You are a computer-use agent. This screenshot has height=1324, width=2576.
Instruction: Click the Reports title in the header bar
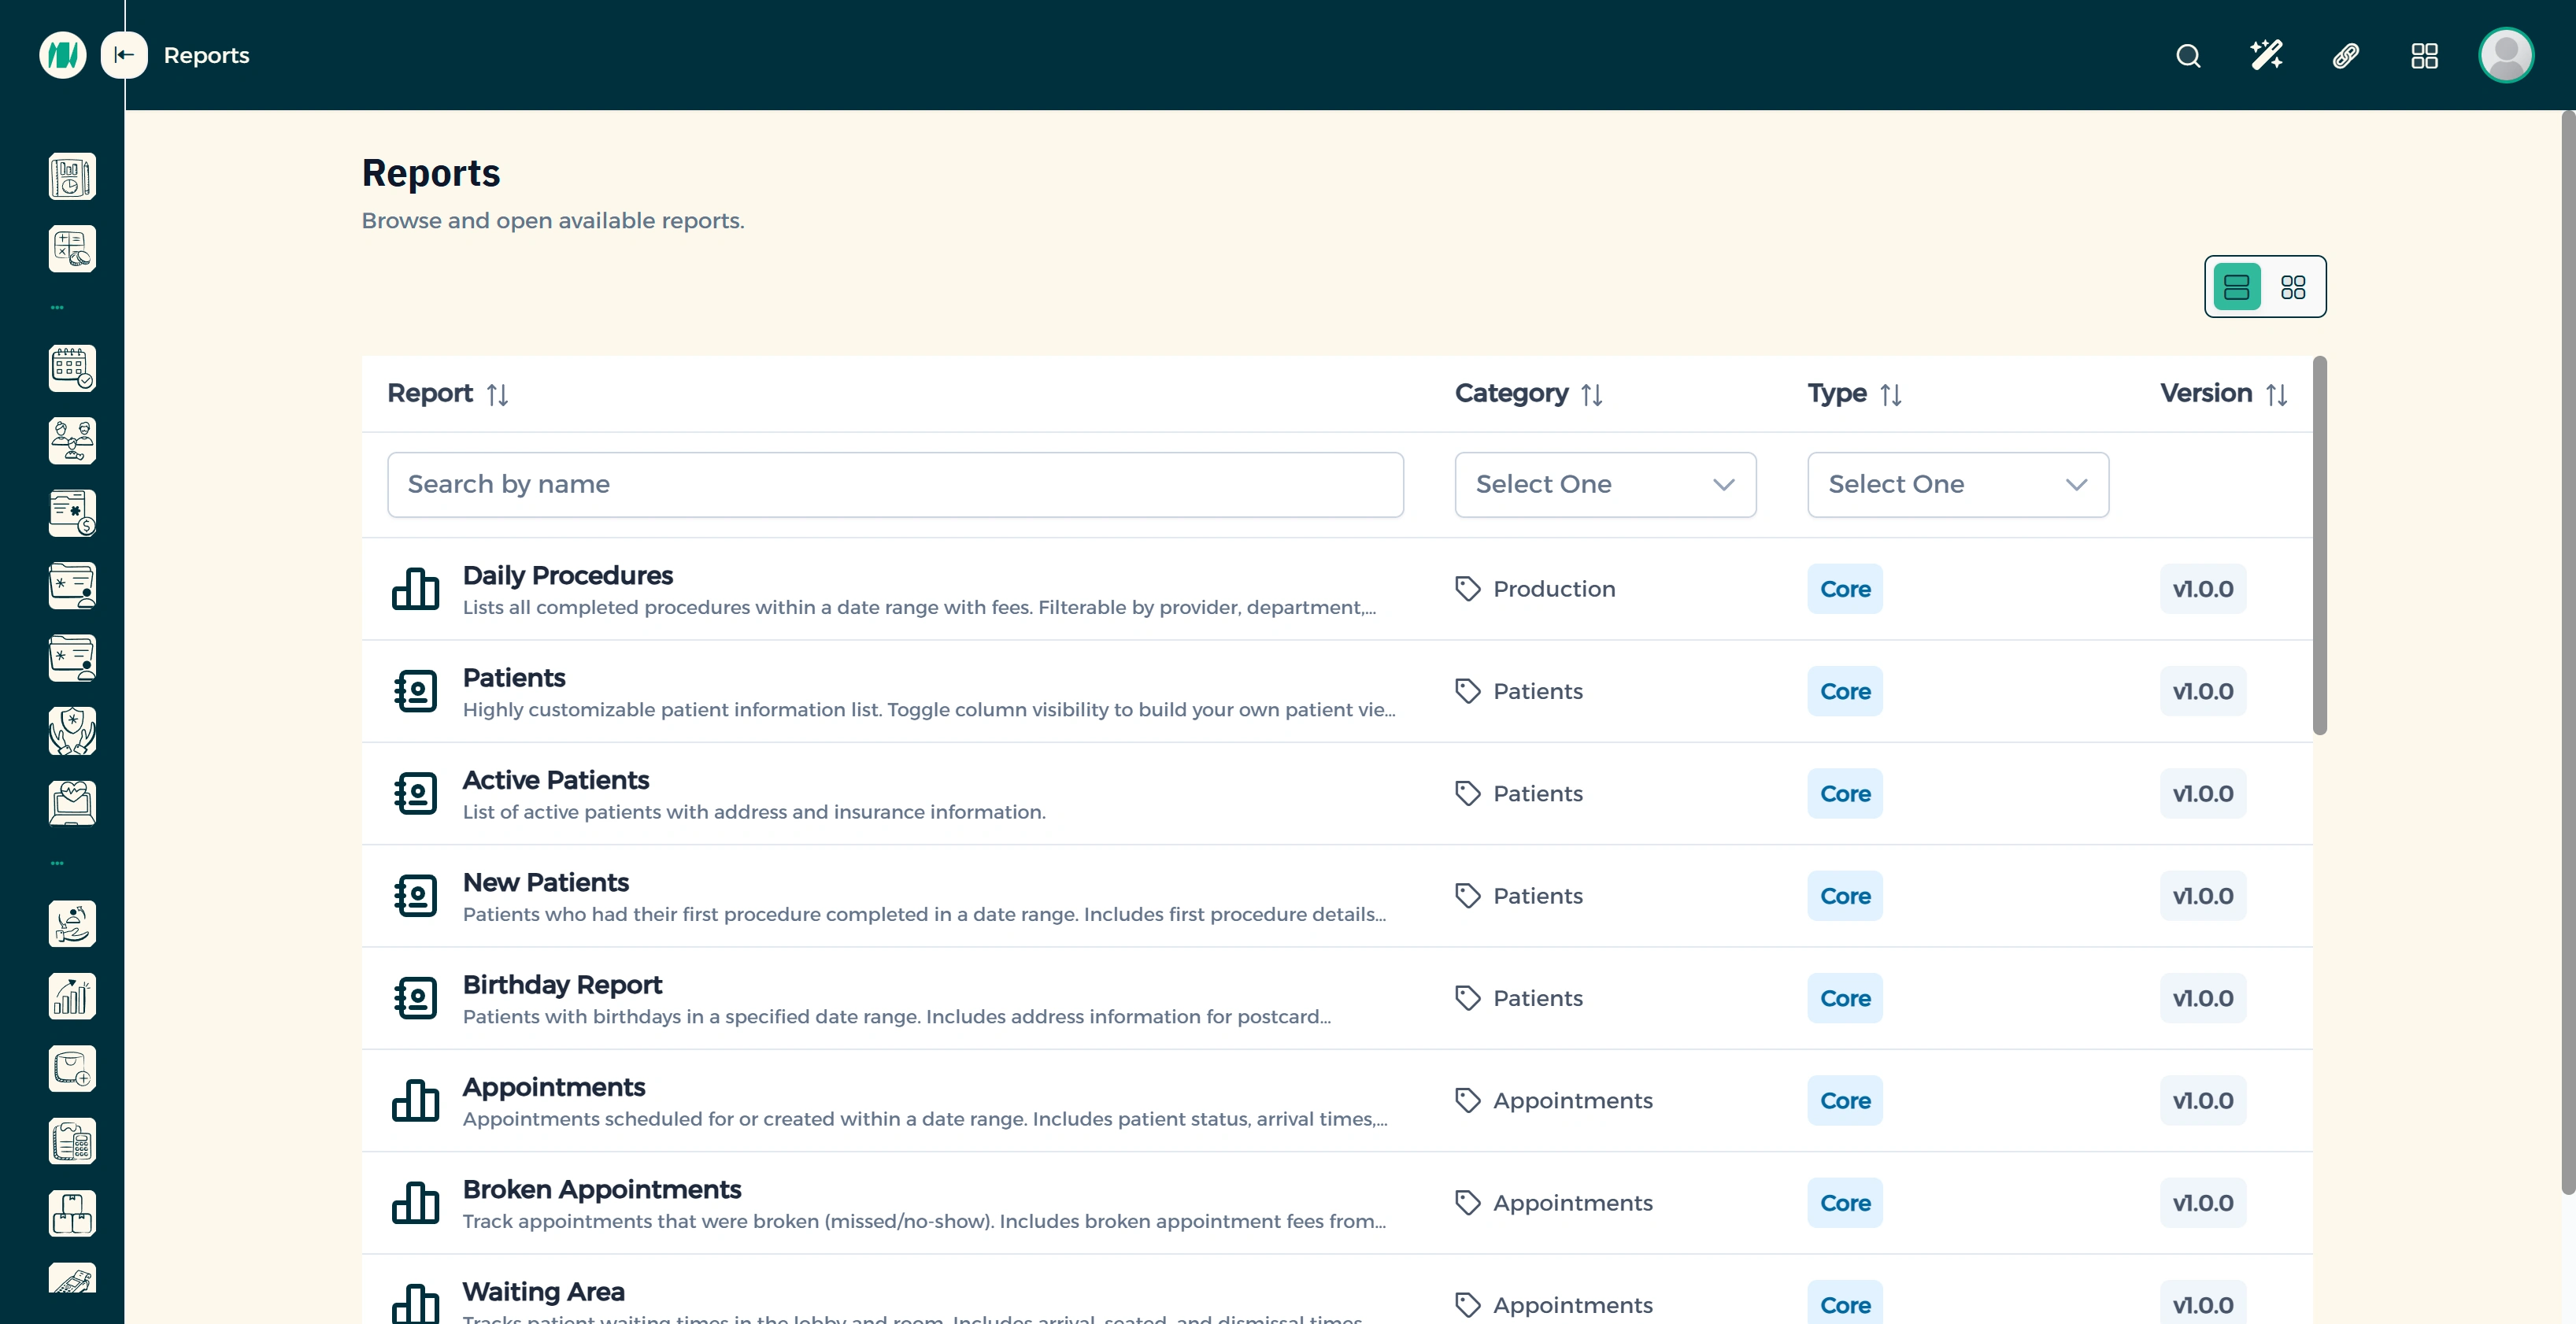[206, 55]
